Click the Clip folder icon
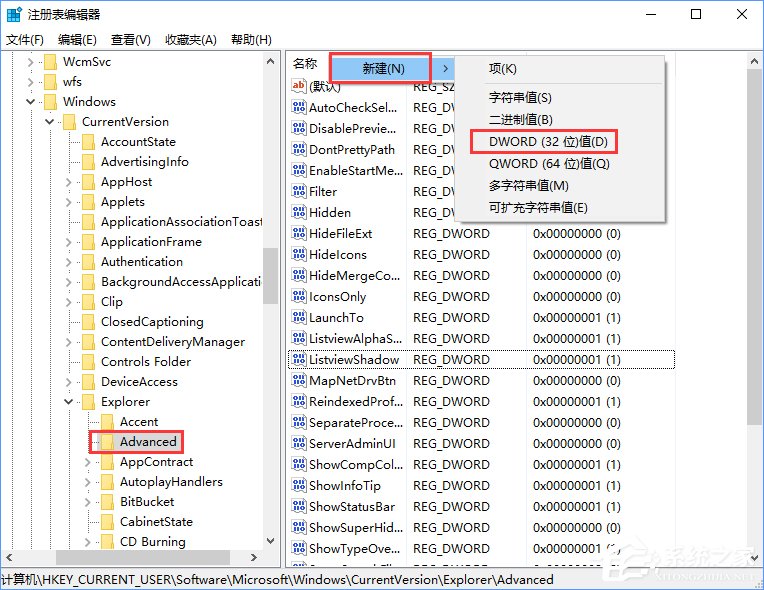The width and height of the screenshot is (764, 590). (88, 302)
